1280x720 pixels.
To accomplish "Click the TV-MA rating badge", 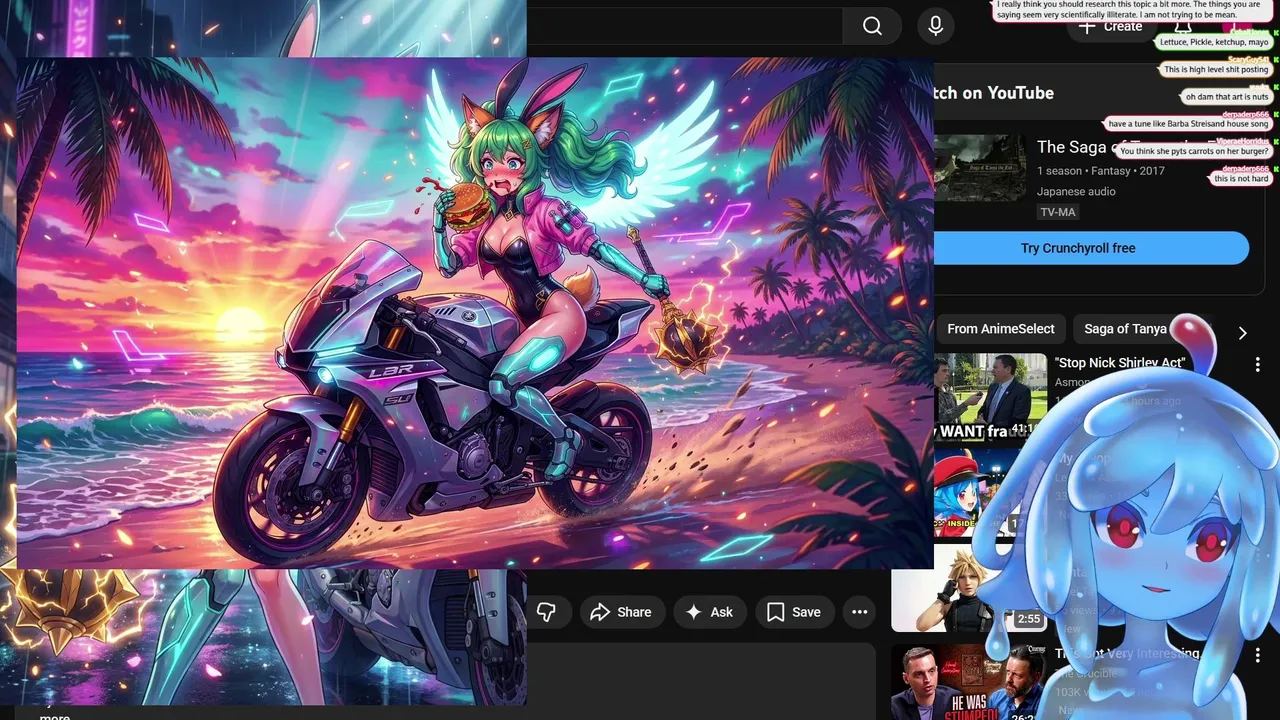I will click(x=1058, y=212).
